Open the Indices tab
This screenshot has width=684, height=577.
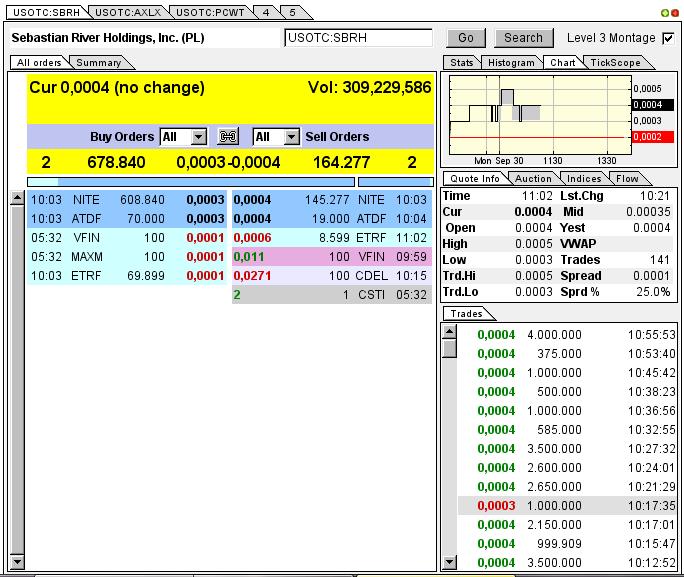coord(584,179)
